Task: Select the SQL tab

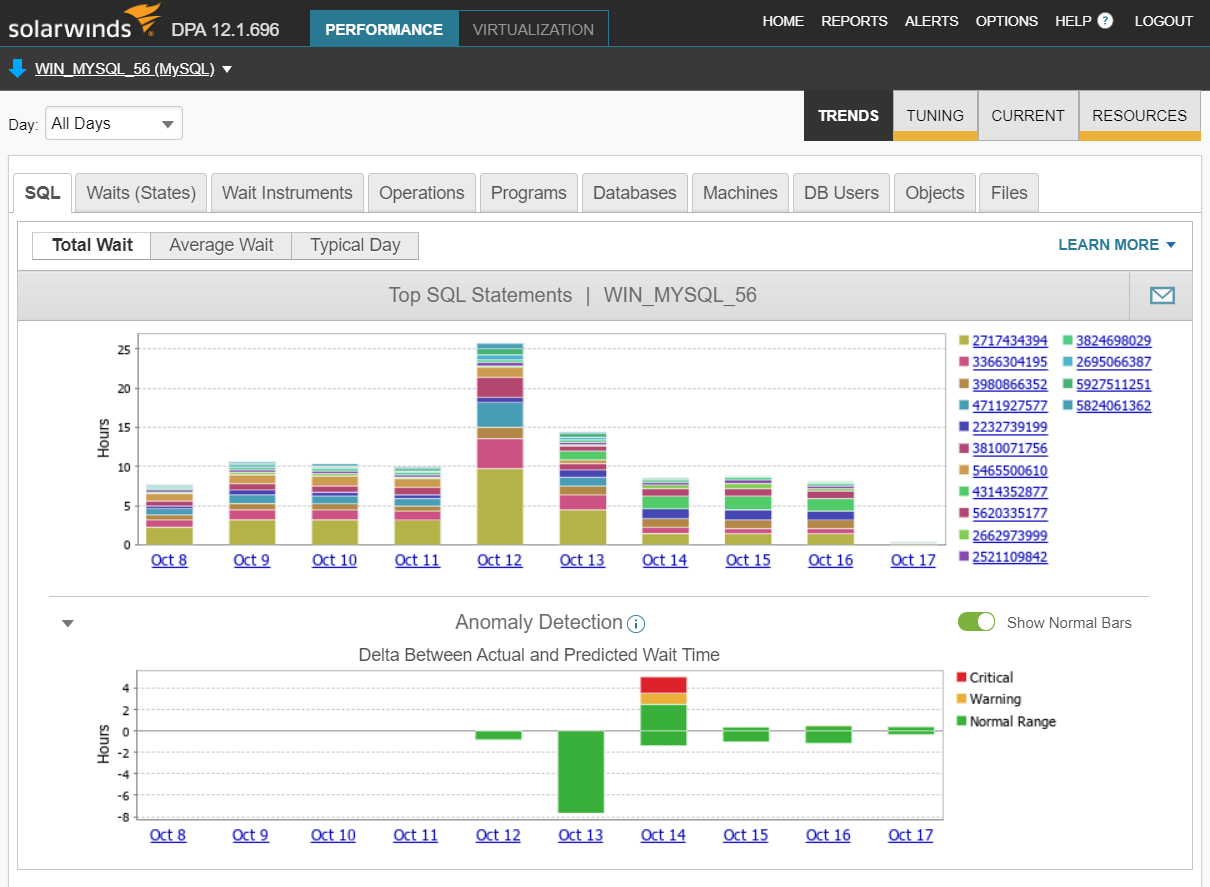Action: [43, 193]
